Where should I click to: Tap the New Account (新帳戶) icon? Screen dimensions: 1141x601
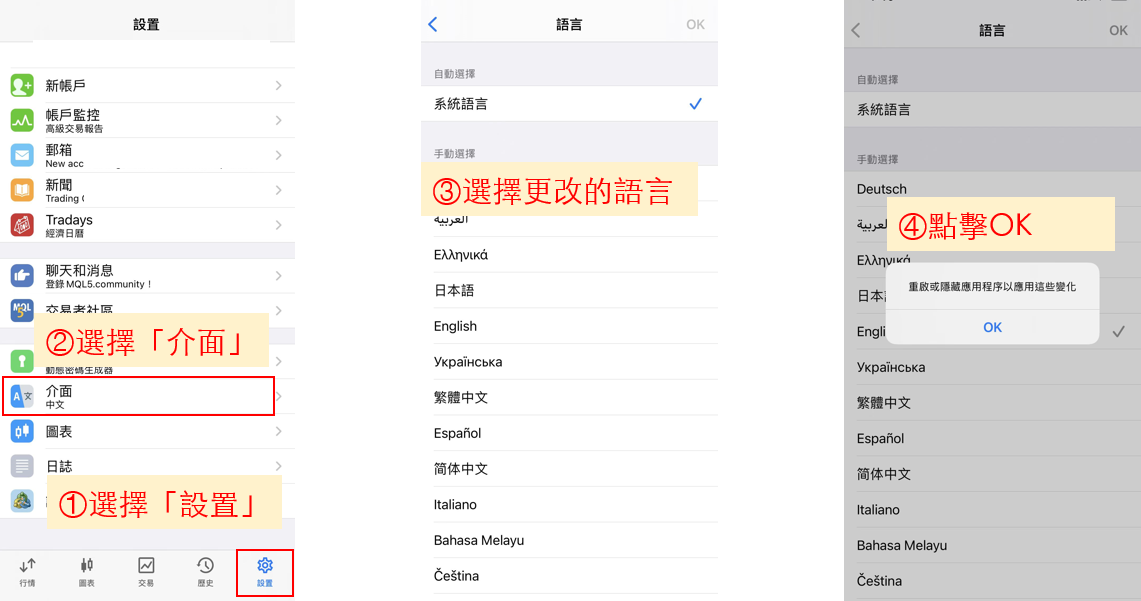pyautogui.click(x=22, y=86)
